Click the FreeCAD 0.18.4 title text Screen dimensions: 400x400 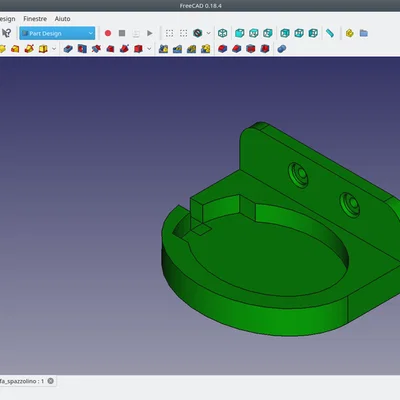(x=200, y=6)
